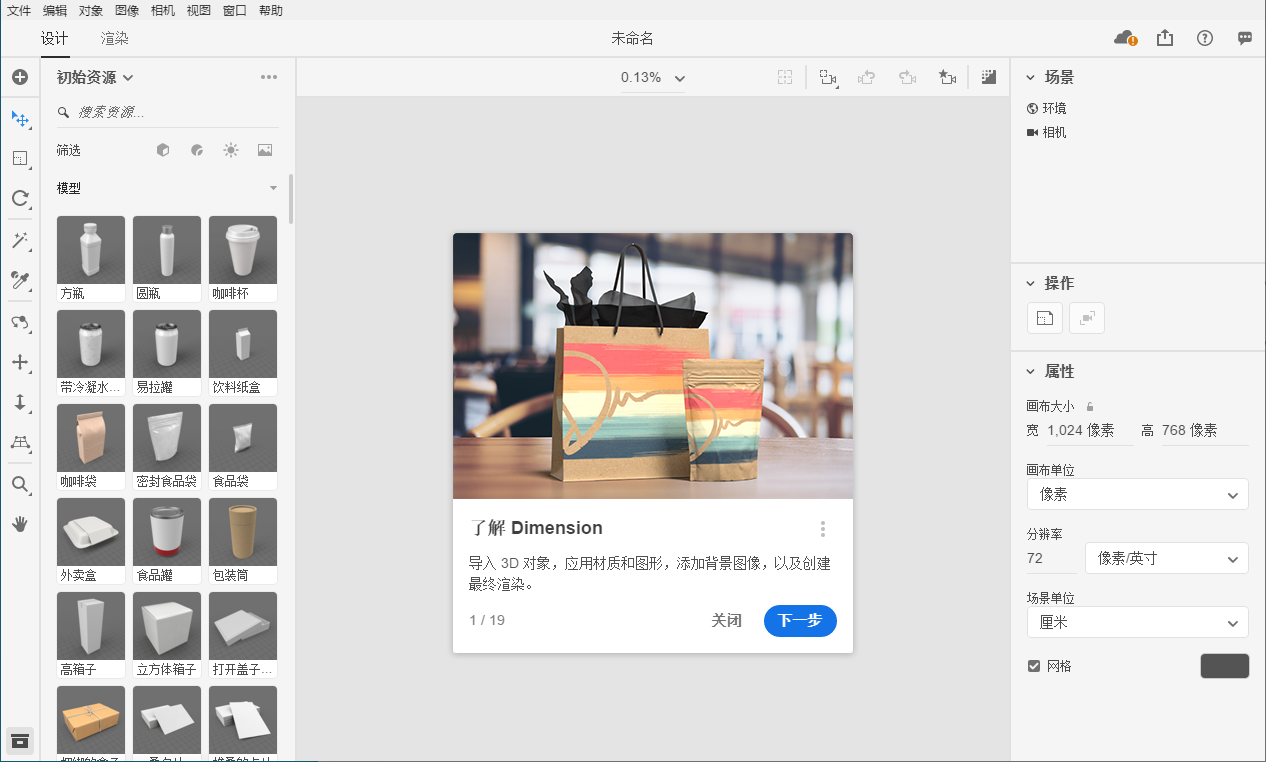Save a camera bookmark with the star icon

pyautogui.click(x=947, y=77)
